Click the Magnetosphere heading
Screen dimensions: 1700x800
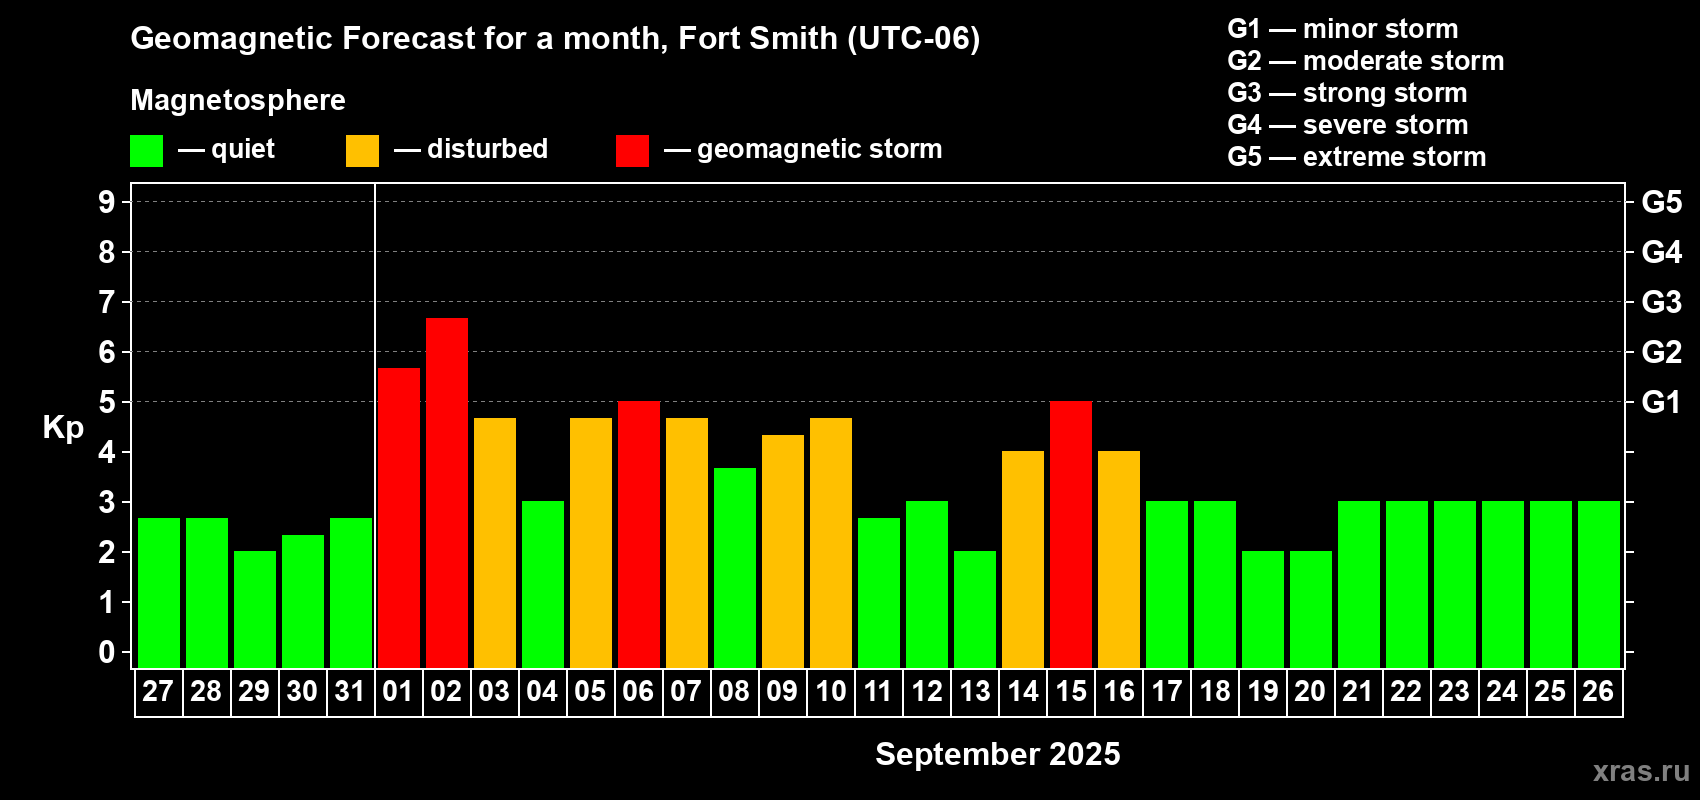pos(238,100)
